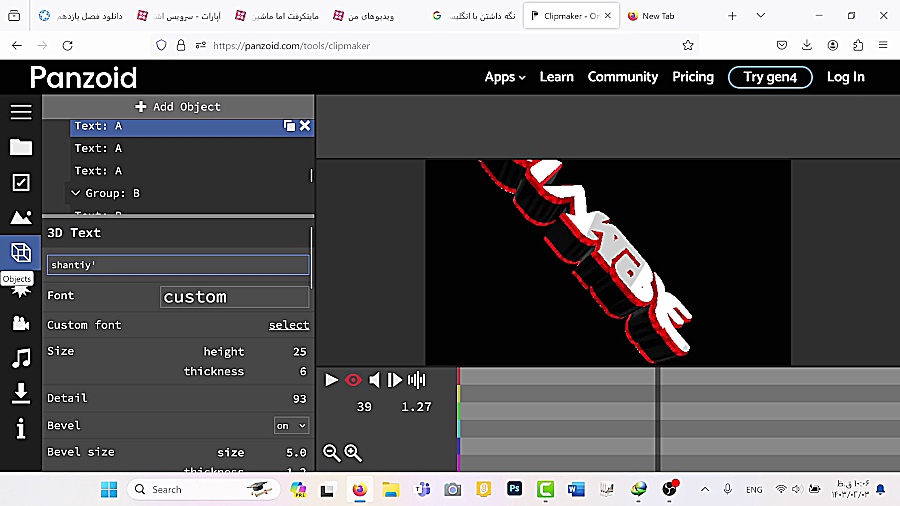The height and width of the screenshot is (506, 900).
Task: Zoom in the timeline
Action: [352, 453]
